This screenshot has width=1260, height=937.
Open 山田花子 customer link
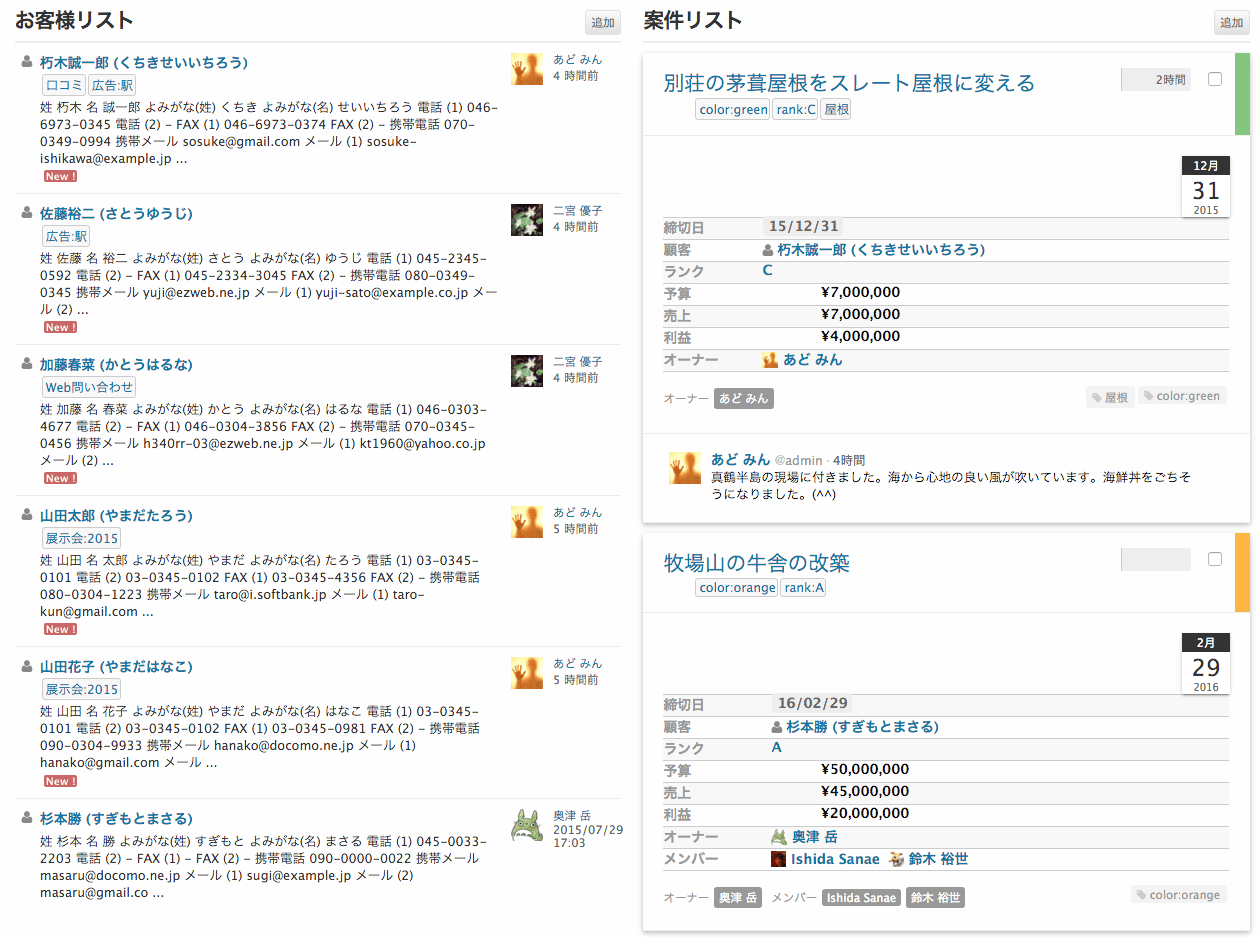tap(116, 667)
